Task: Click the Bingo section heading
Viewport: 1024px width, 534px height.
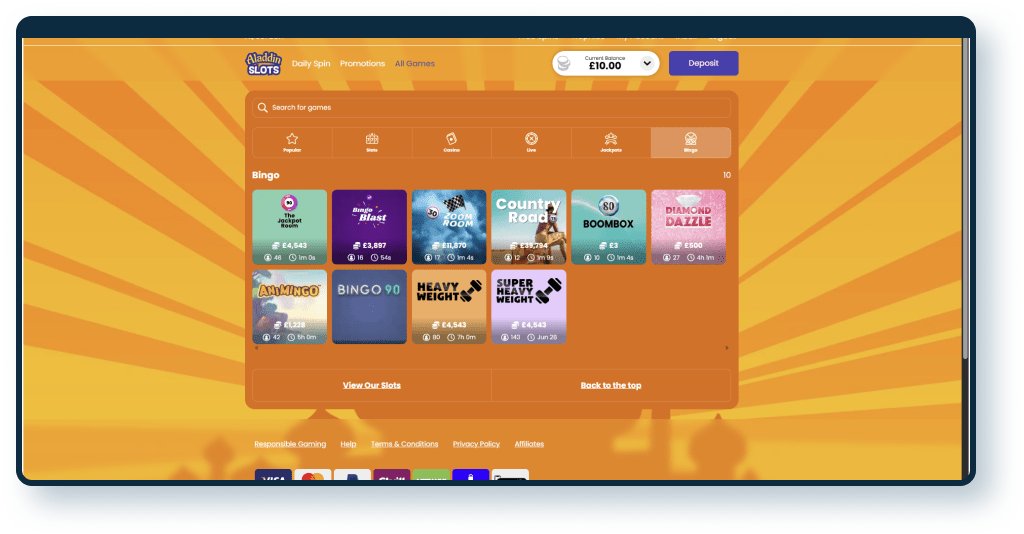Action: [x=266, y=175]
